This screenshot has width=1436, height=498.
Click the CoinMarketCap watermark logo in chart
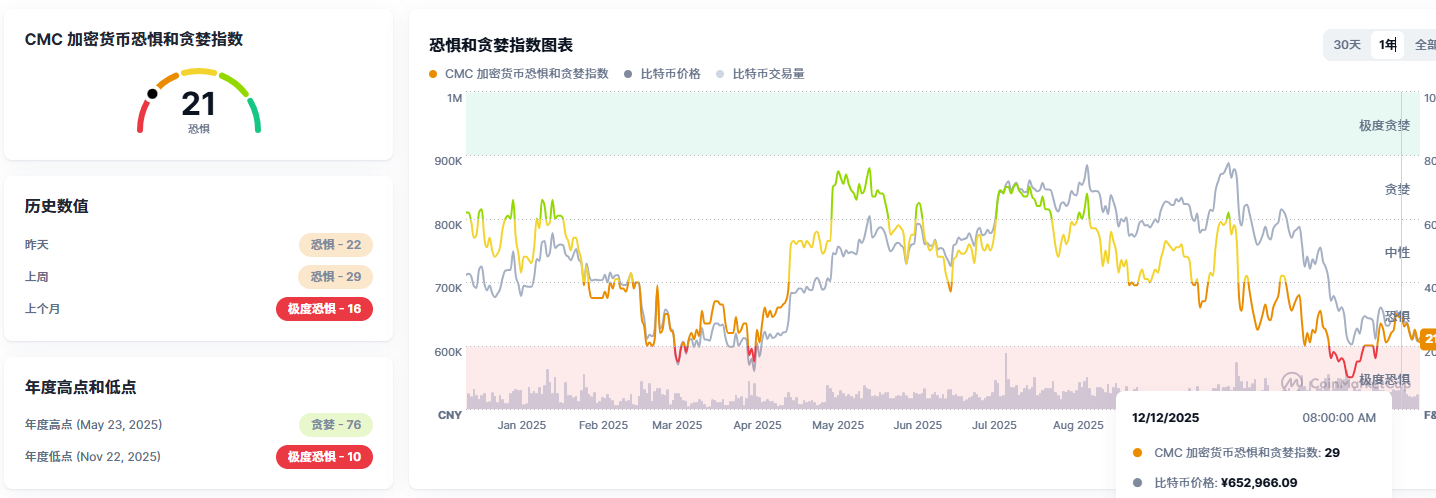coord(1293,381)
